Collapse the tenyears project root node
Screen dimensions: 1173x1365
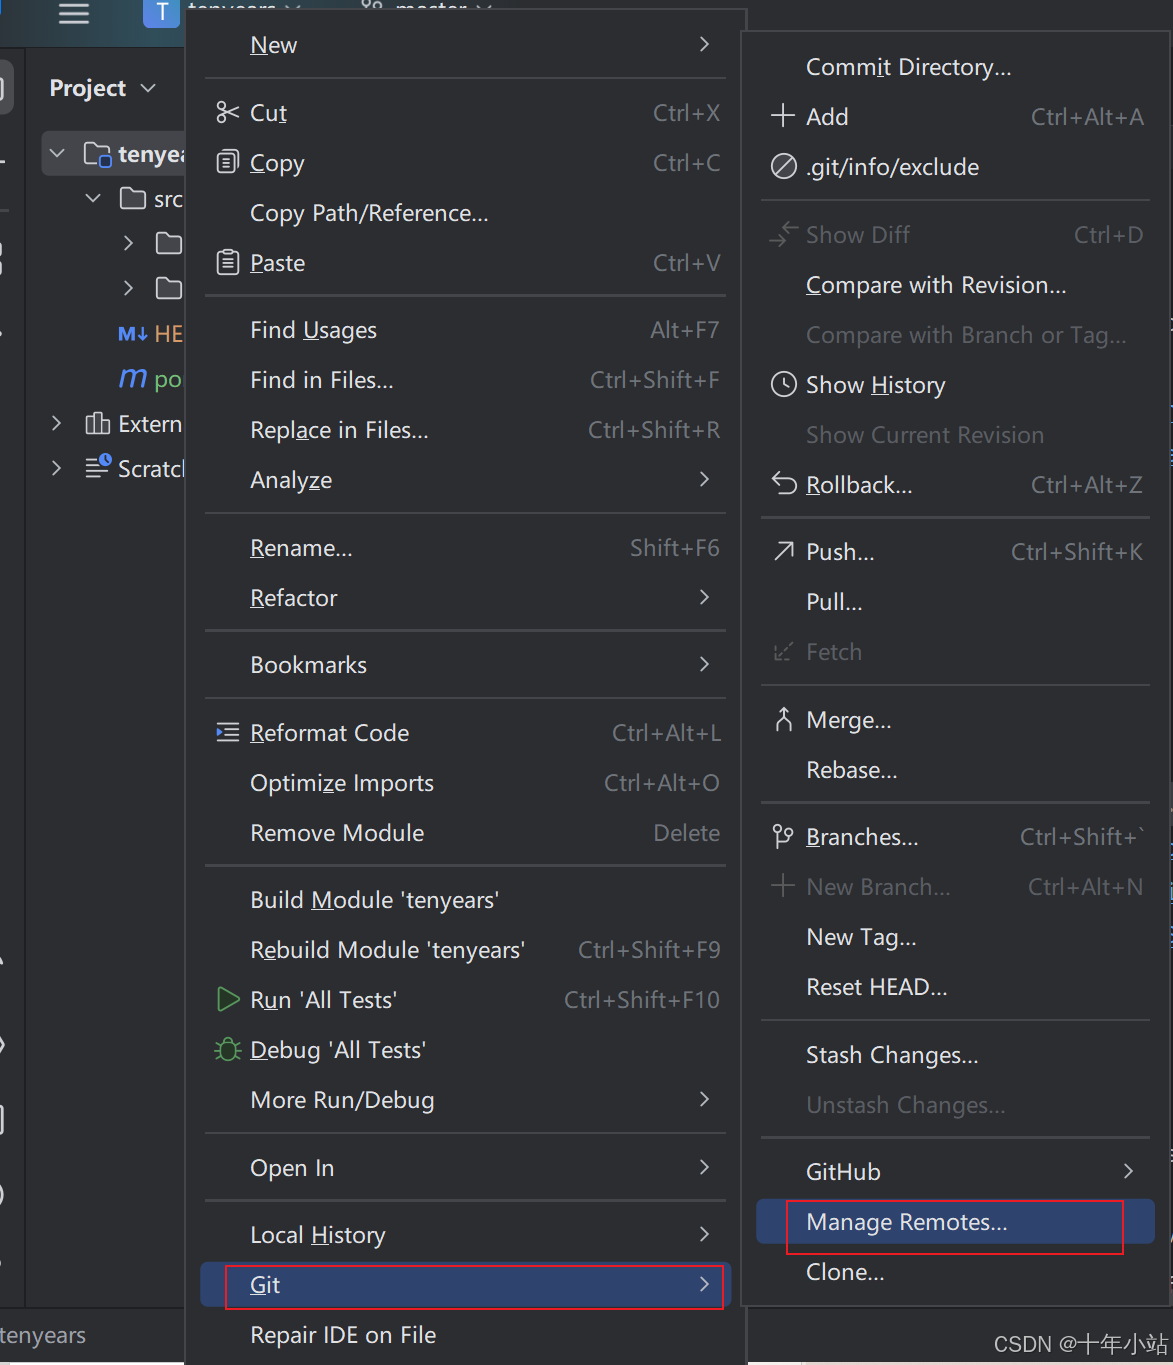point(57,154)
